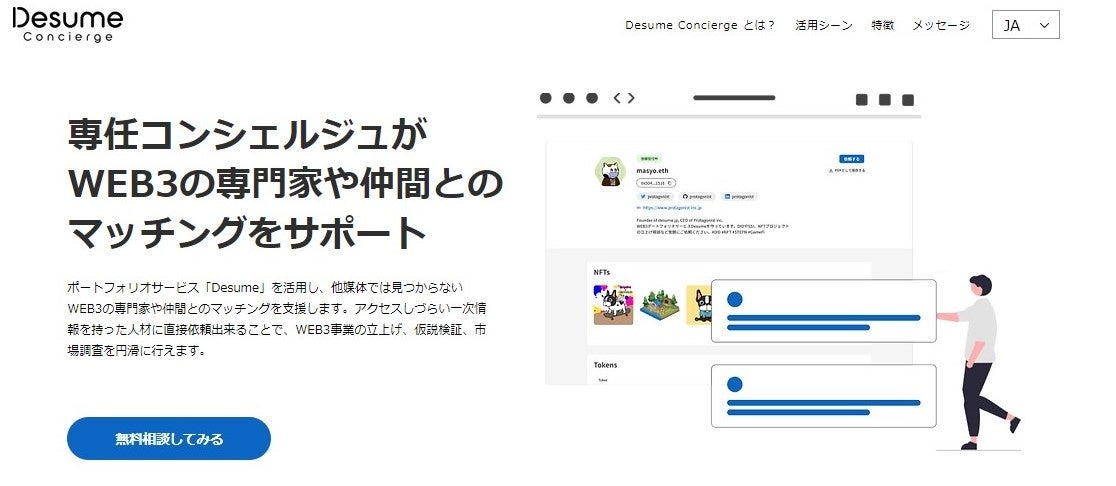Click the 無料相談してみる button
The image size is (1116, 486).
click(x=169, y=438)
